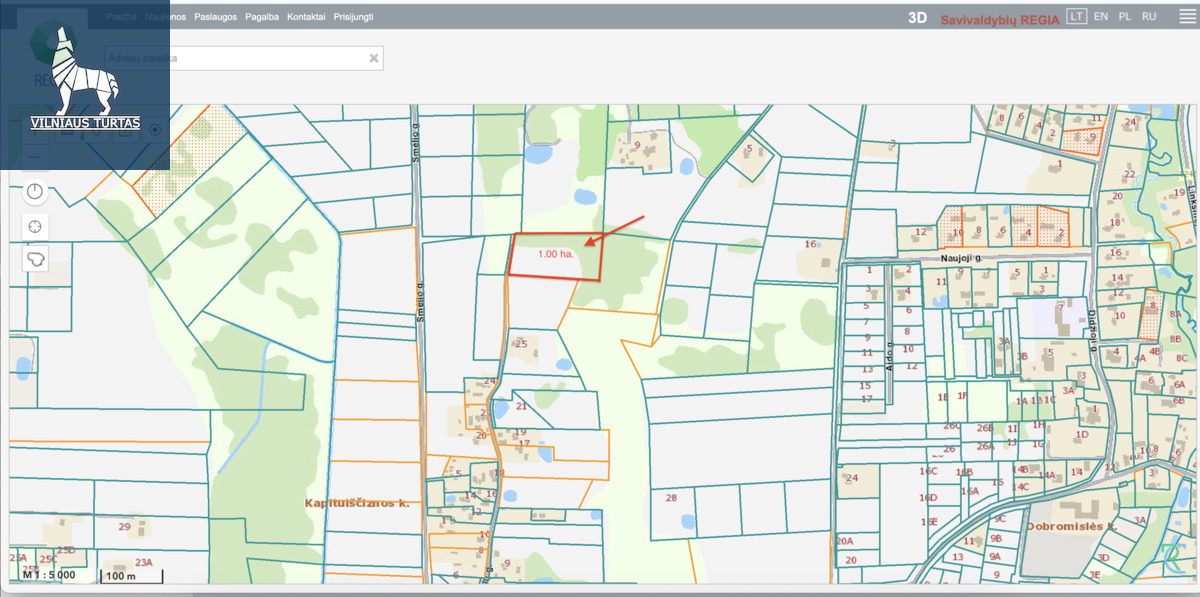
Task: Select parcel labeled 23A
Action: 144,562
